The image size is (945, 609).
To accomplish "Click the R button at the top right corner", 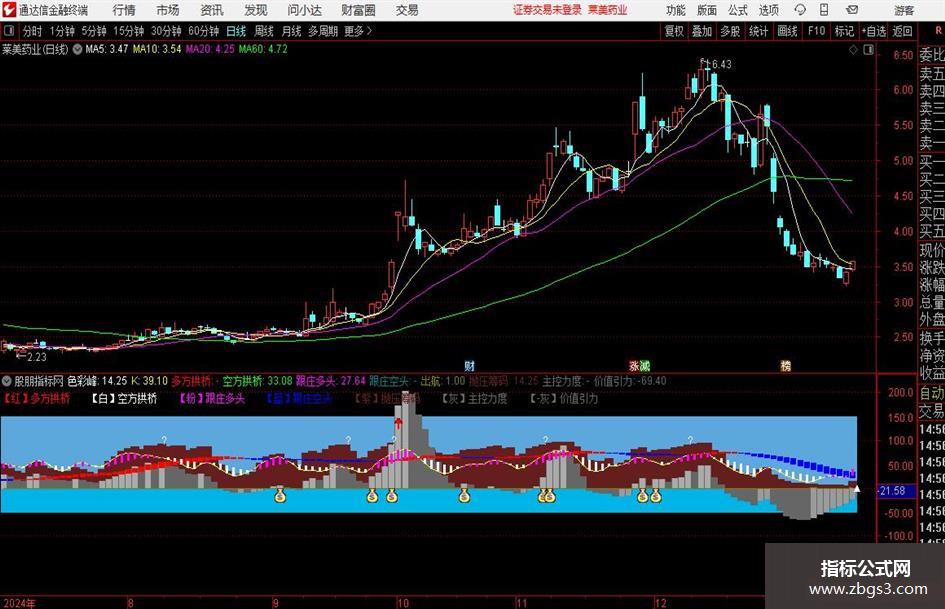I will click(938, 31).
